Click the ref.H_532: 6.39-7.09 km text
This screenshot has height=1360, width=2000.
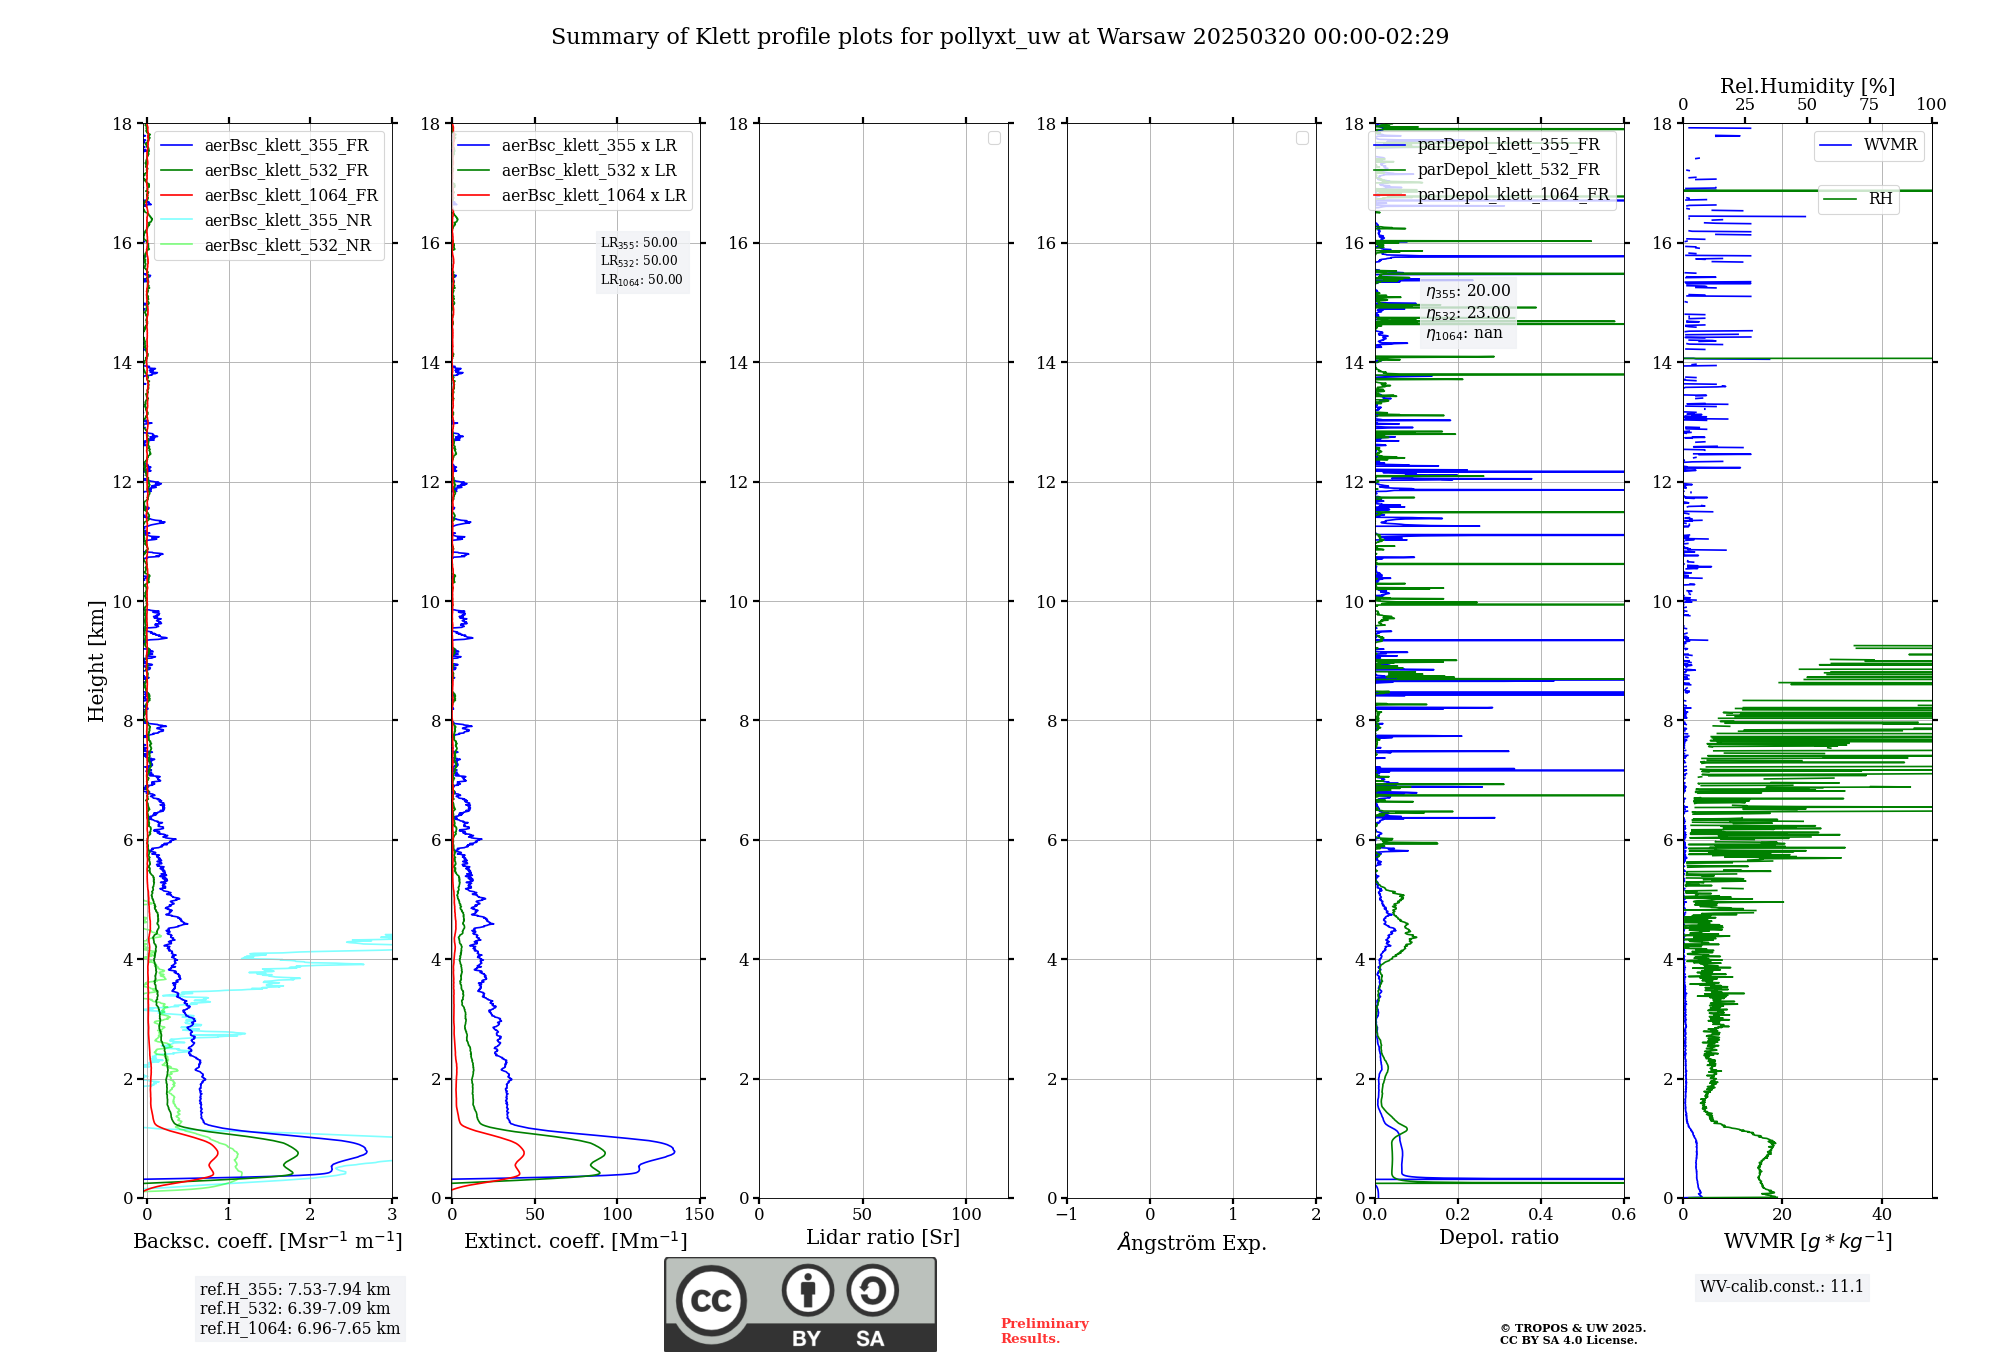(295, 1309)
